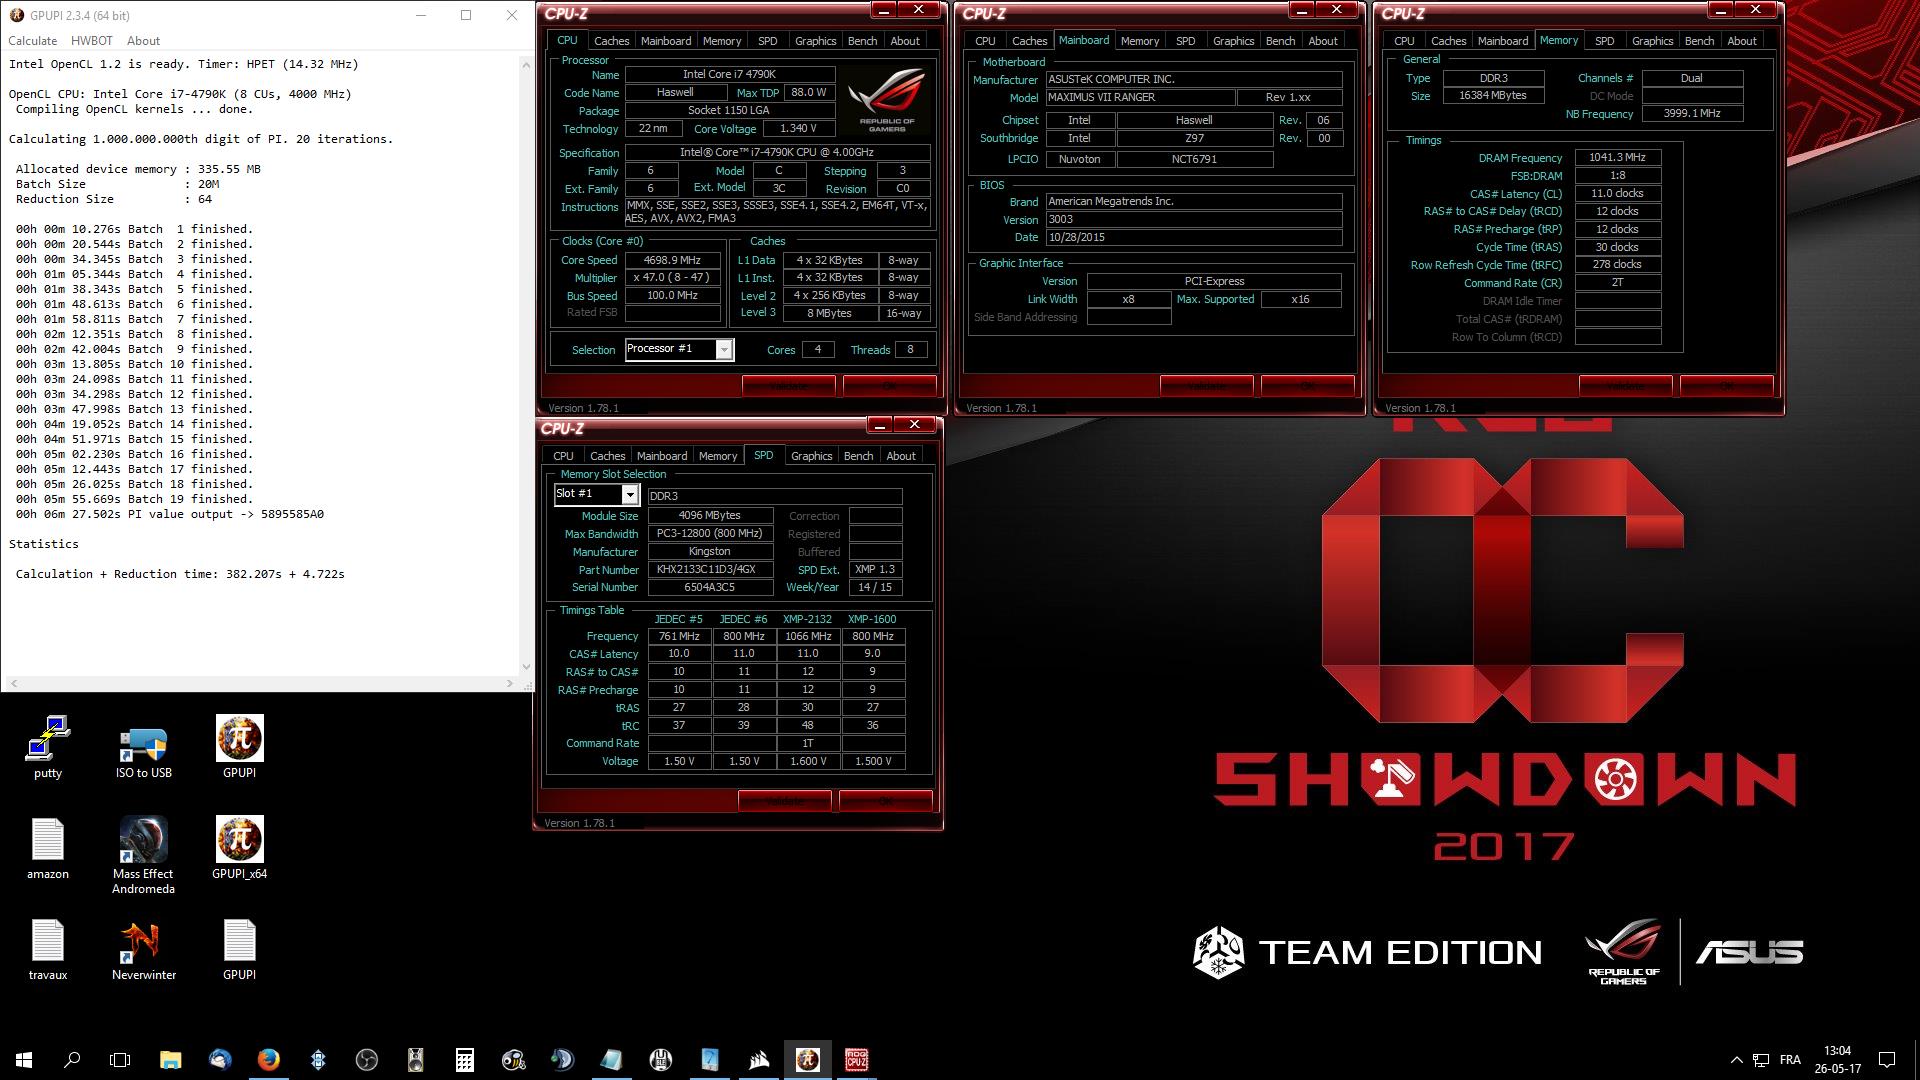Open the ISO to USB desktop icon
The height and width of the screenshot is (1080, 1920).
point(143,747)
